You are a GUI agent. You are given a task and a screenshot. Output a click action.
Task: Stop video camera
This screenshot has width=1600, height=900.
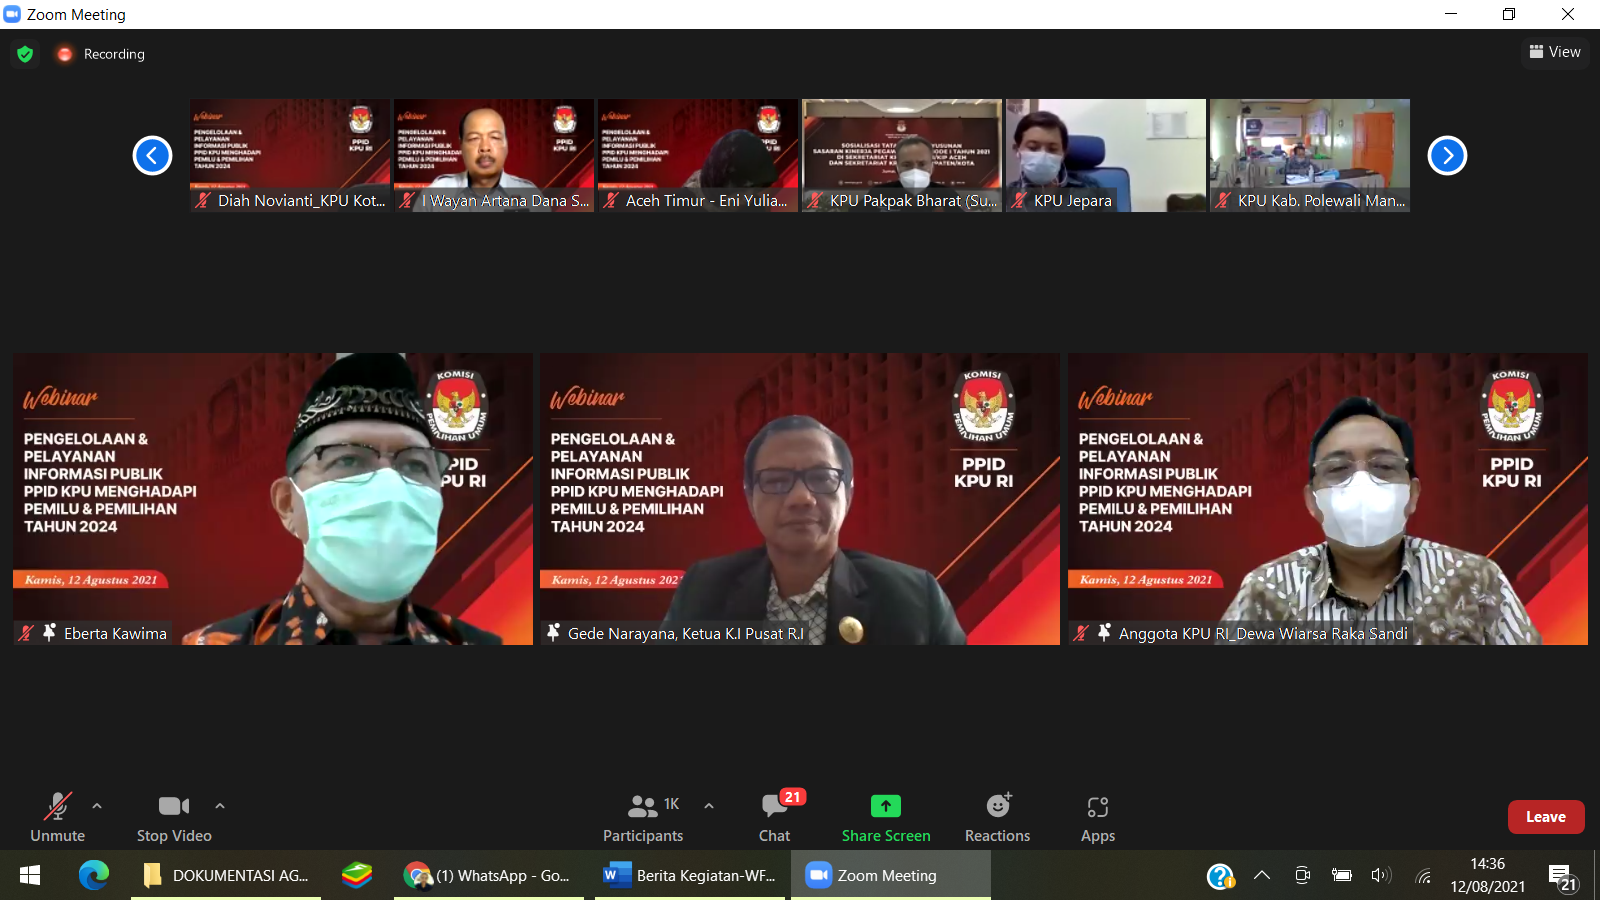173,806
